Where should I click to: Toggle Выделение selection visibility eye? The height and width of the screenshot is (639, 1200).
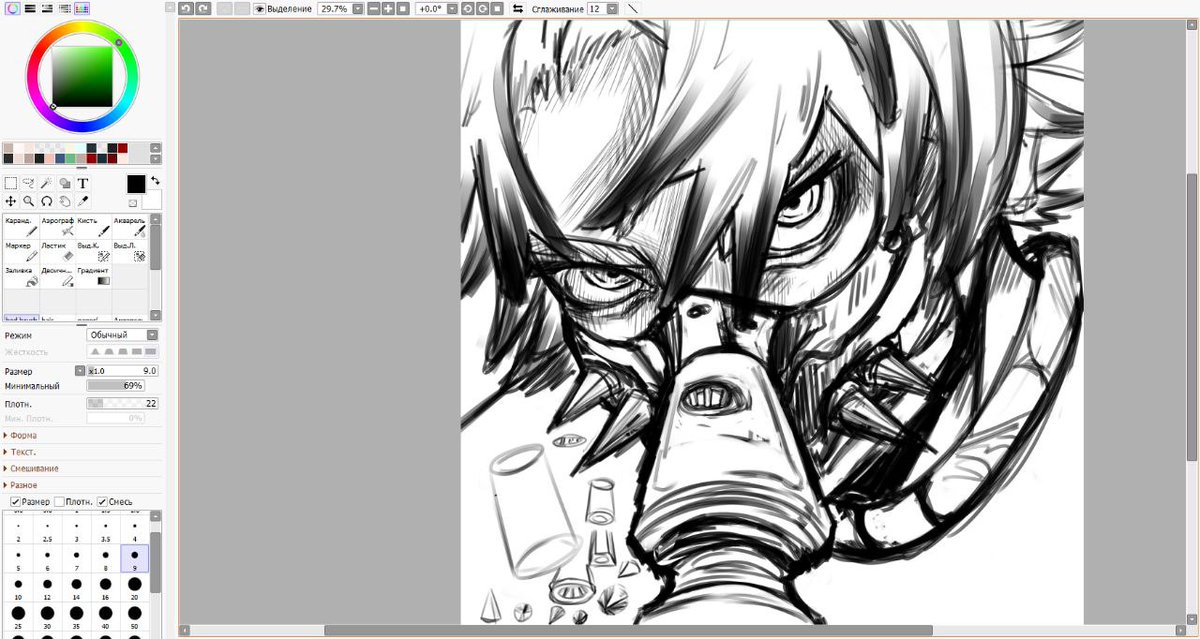259,8
